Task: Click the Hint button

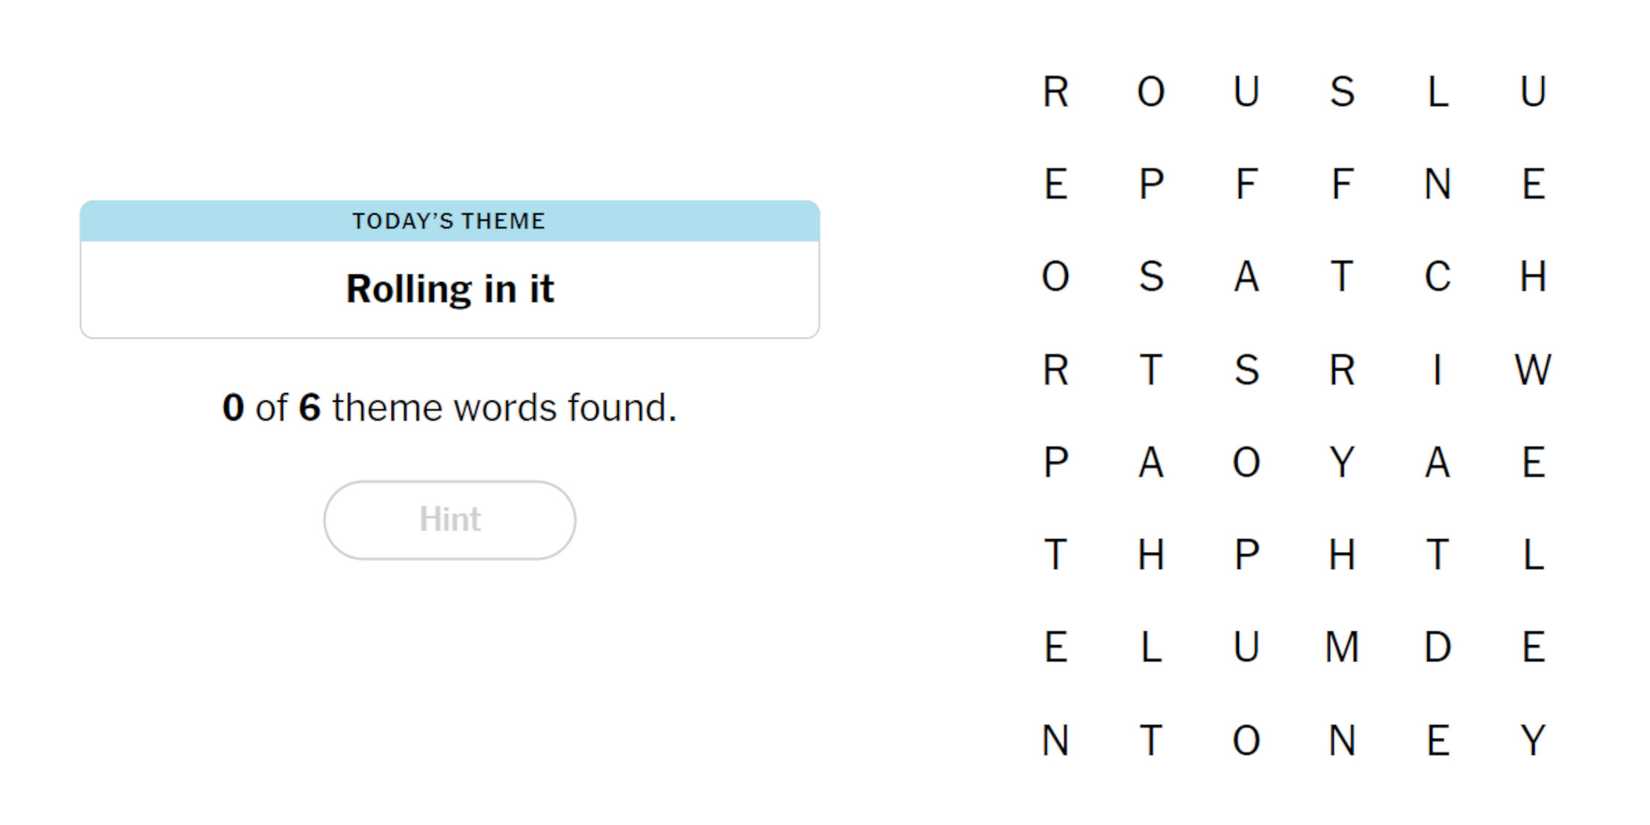Action: [449, 520]
